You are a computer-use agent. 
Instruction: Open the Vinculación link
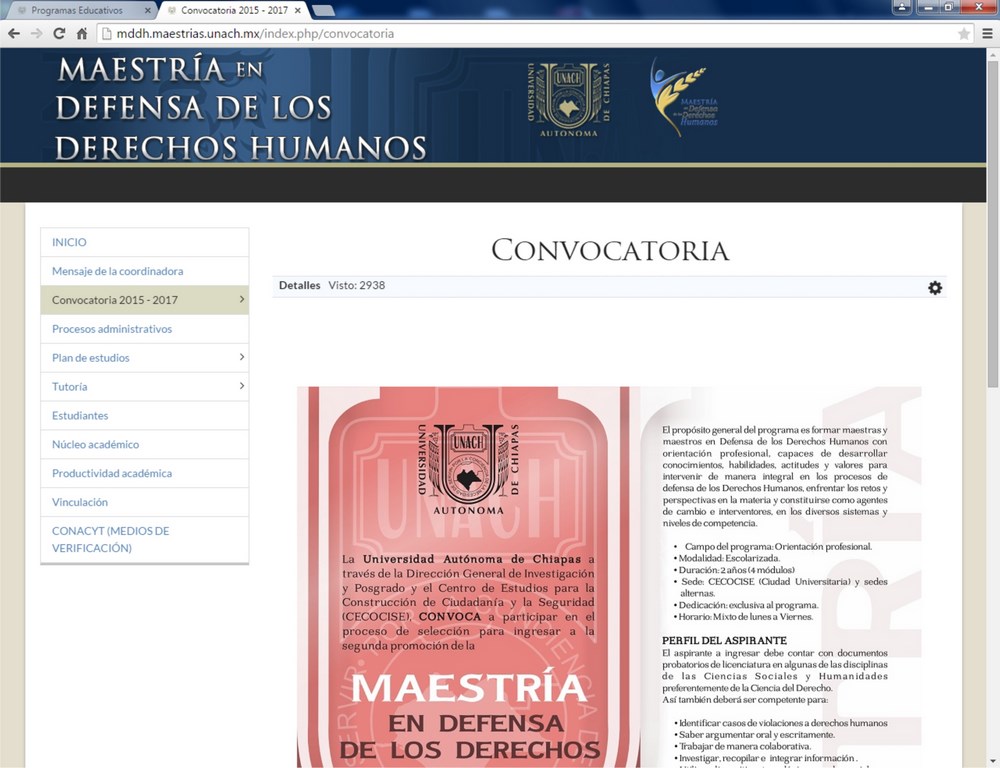coord(145,502)
